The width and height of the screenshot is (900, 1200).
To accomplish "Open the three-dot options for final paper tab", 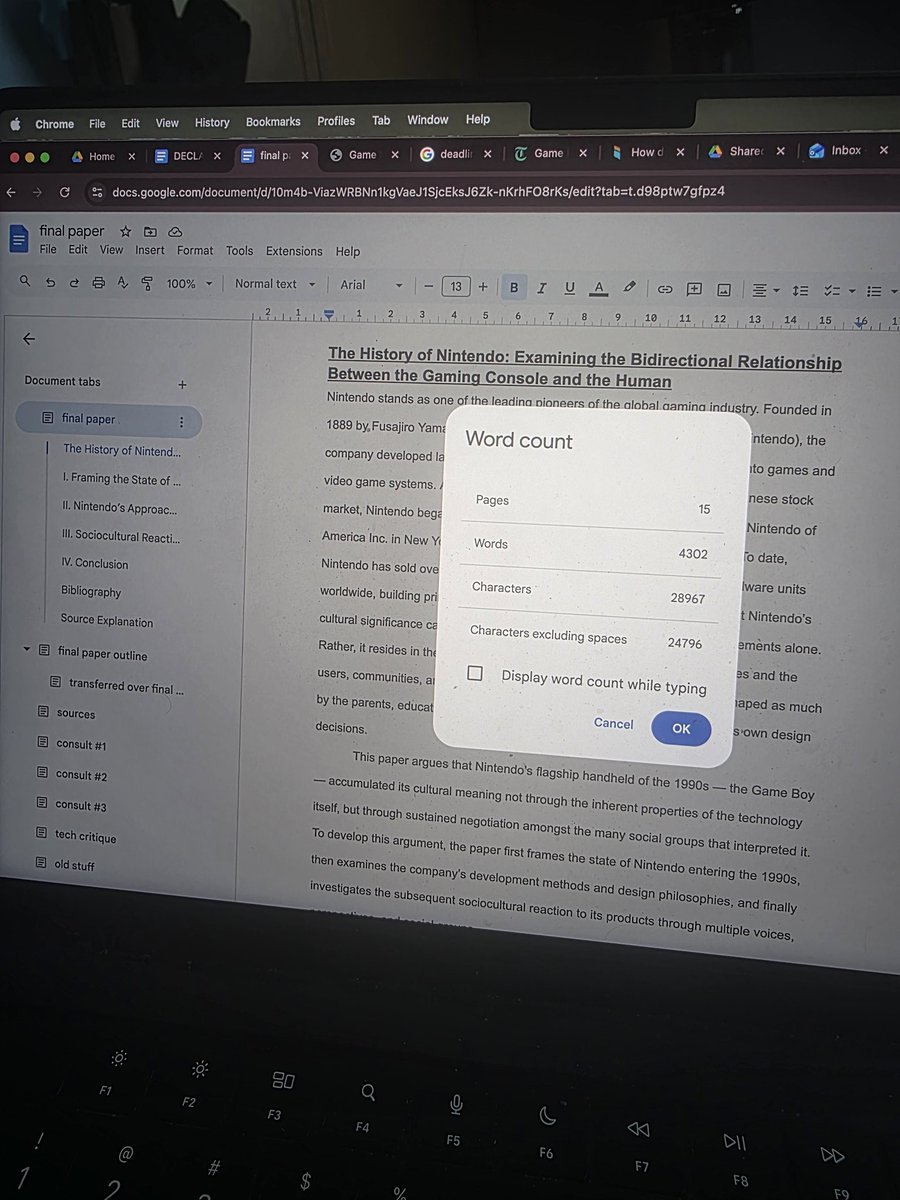I will (181, 422).
